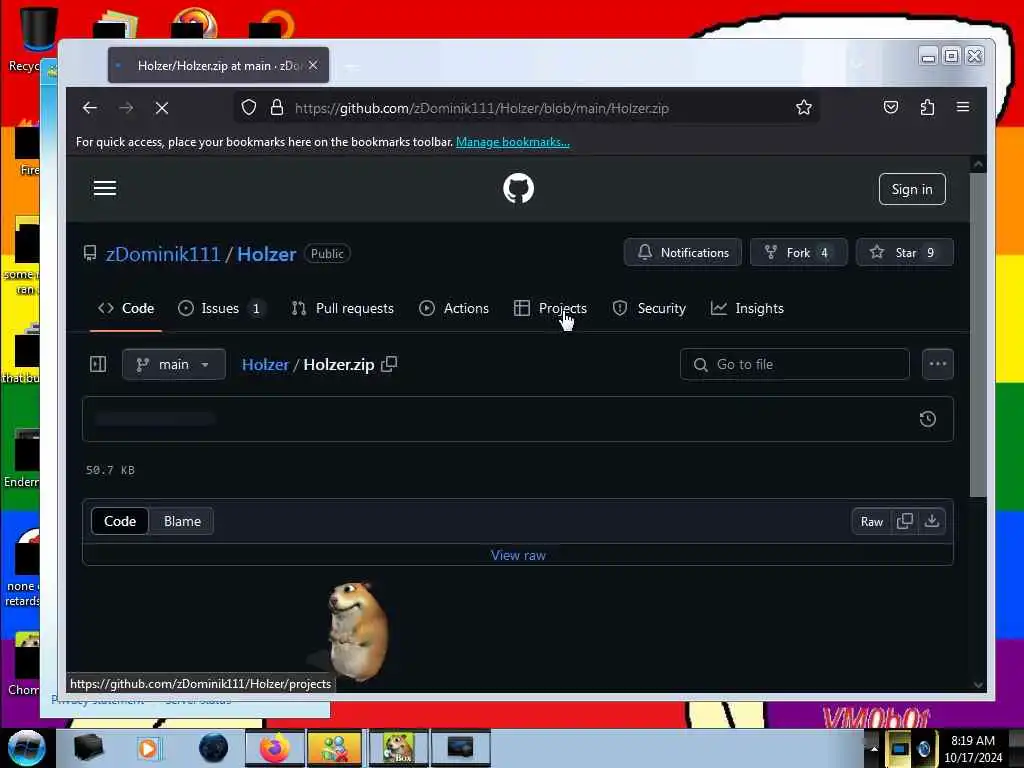Screen dimensions: 1024x768
Task: Open the Issues tab
Action: click(x=221, y=308)
